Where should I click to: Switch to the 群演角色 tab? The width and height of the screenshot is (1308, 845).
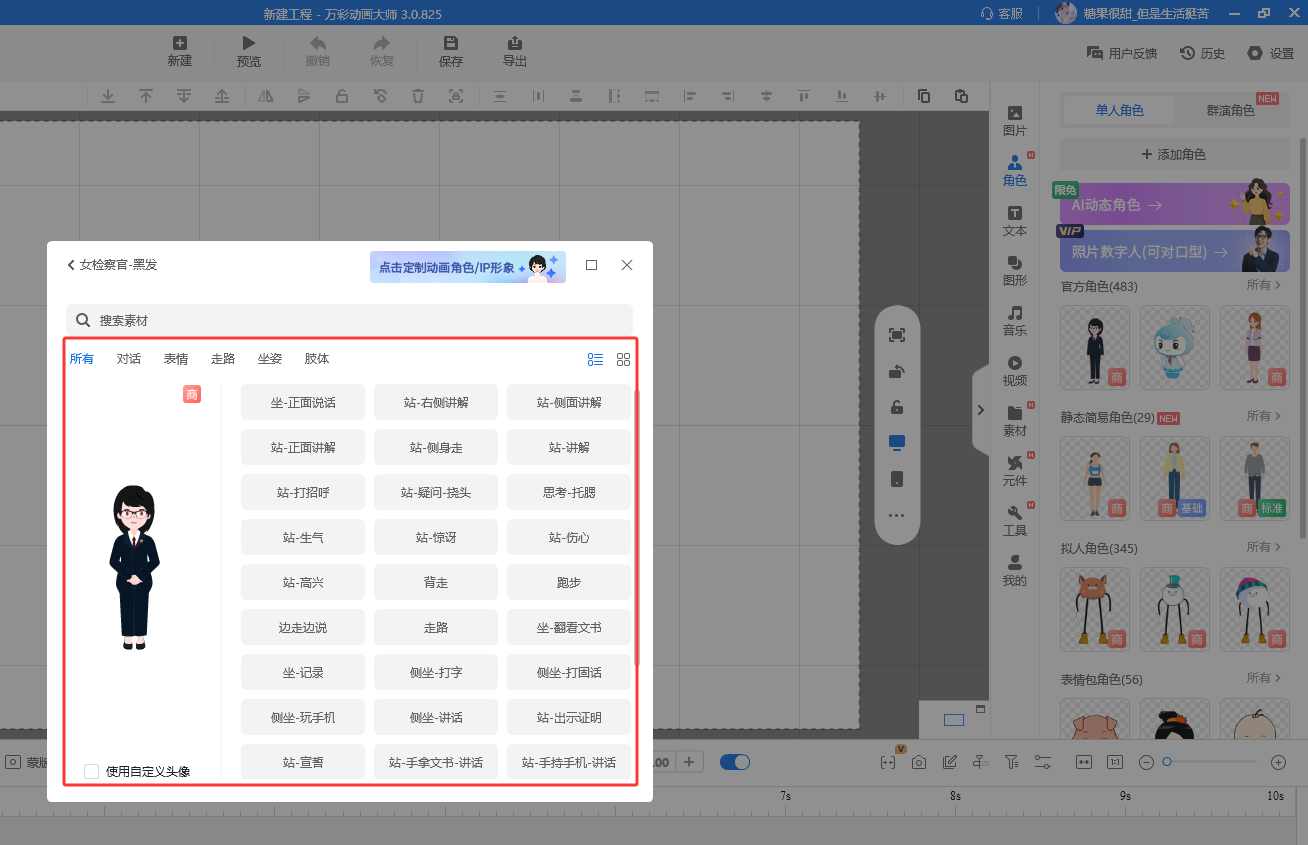pyautogui.click(x=1230, y=111)
